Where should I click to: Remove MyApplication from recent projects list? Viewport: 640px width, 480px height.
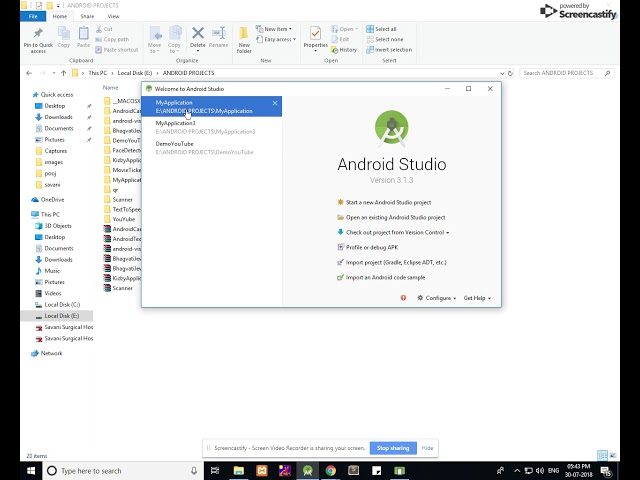click(275, 103)
